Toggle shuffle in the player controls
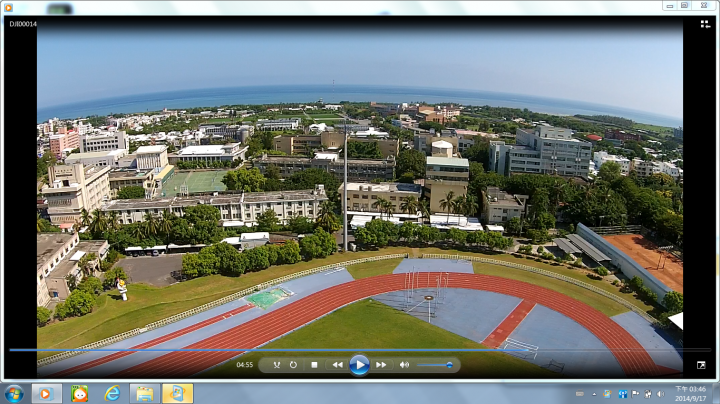 (276, 365)
